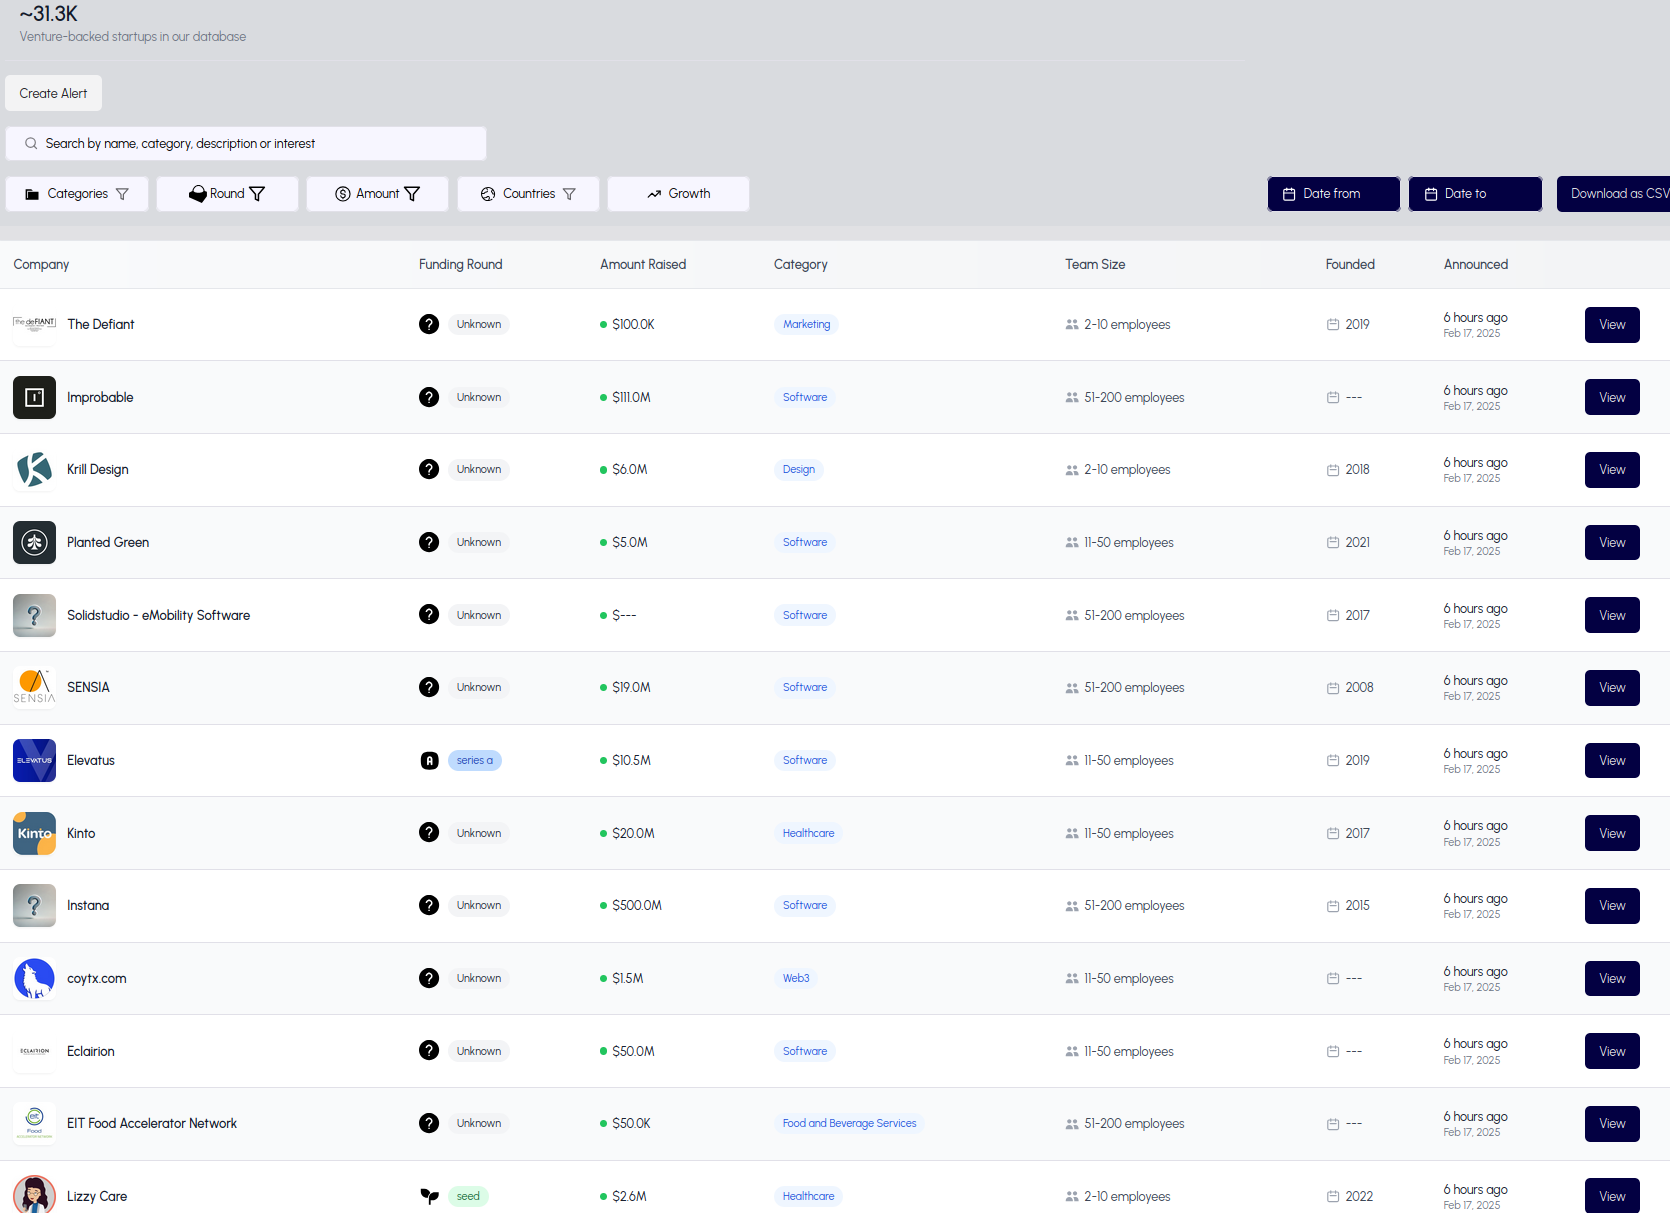The image size is (1670, 1213).
Task: Toggle the Growth filter button
Action: pyautogui.click(x=678, y=194)
